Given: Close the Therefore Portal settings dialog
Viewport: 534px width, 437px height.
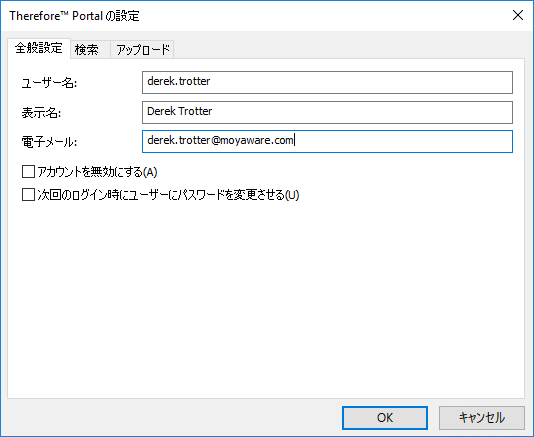Looking at the screenshot, I should click(x=518, y=15).
